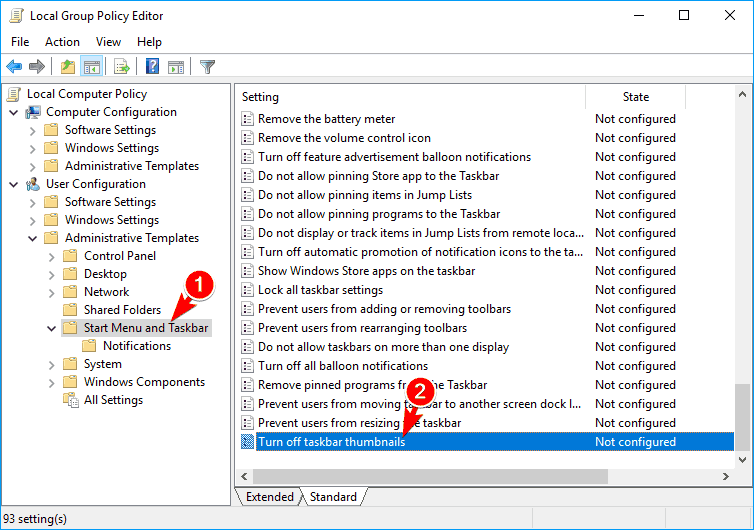Screen dimensions: 754x530
Task: Toggle Show/Hide Console Tree toolbar icon
Action: 91,67
